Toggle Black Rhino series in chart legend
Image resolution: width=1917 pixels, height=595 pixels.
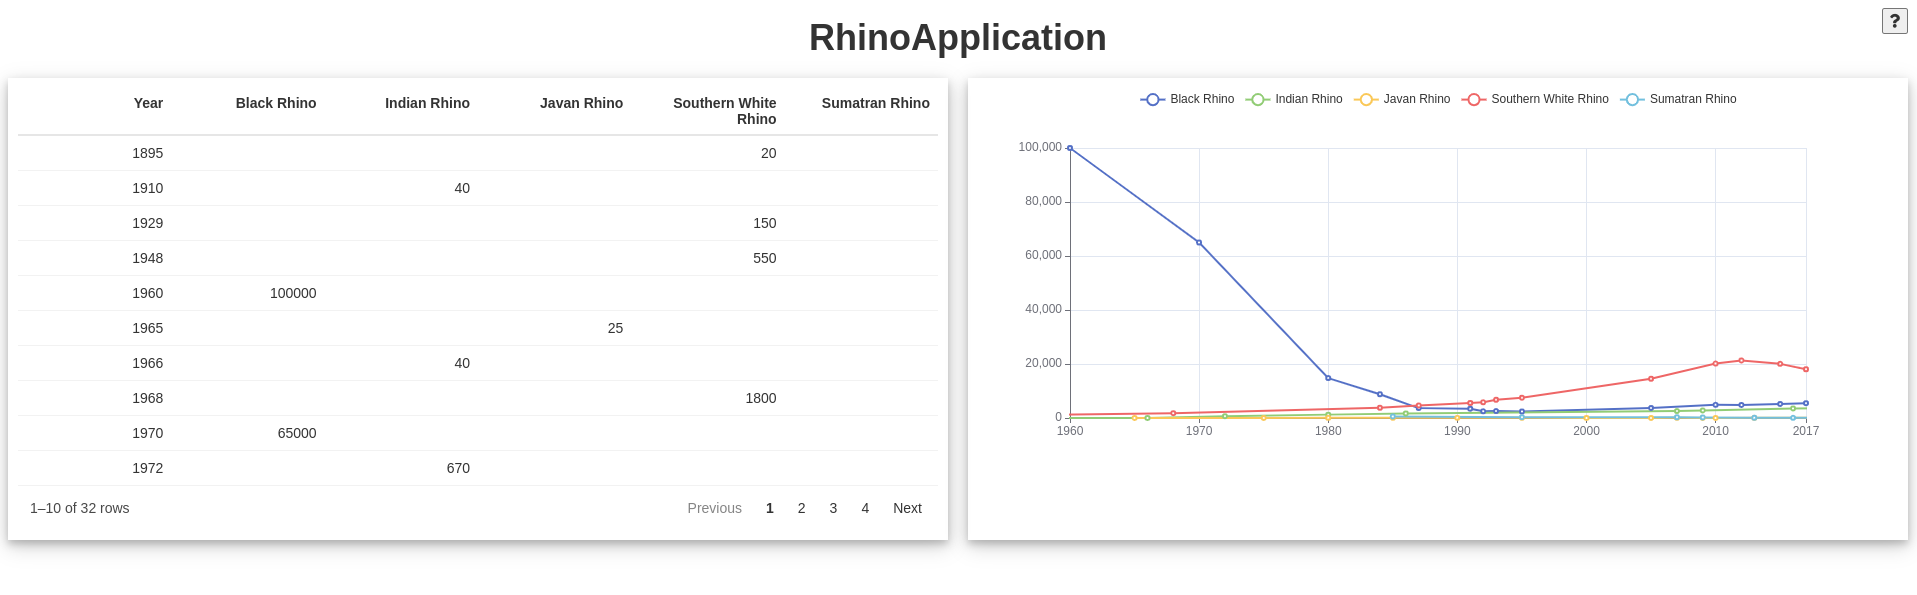(1187, 99)
